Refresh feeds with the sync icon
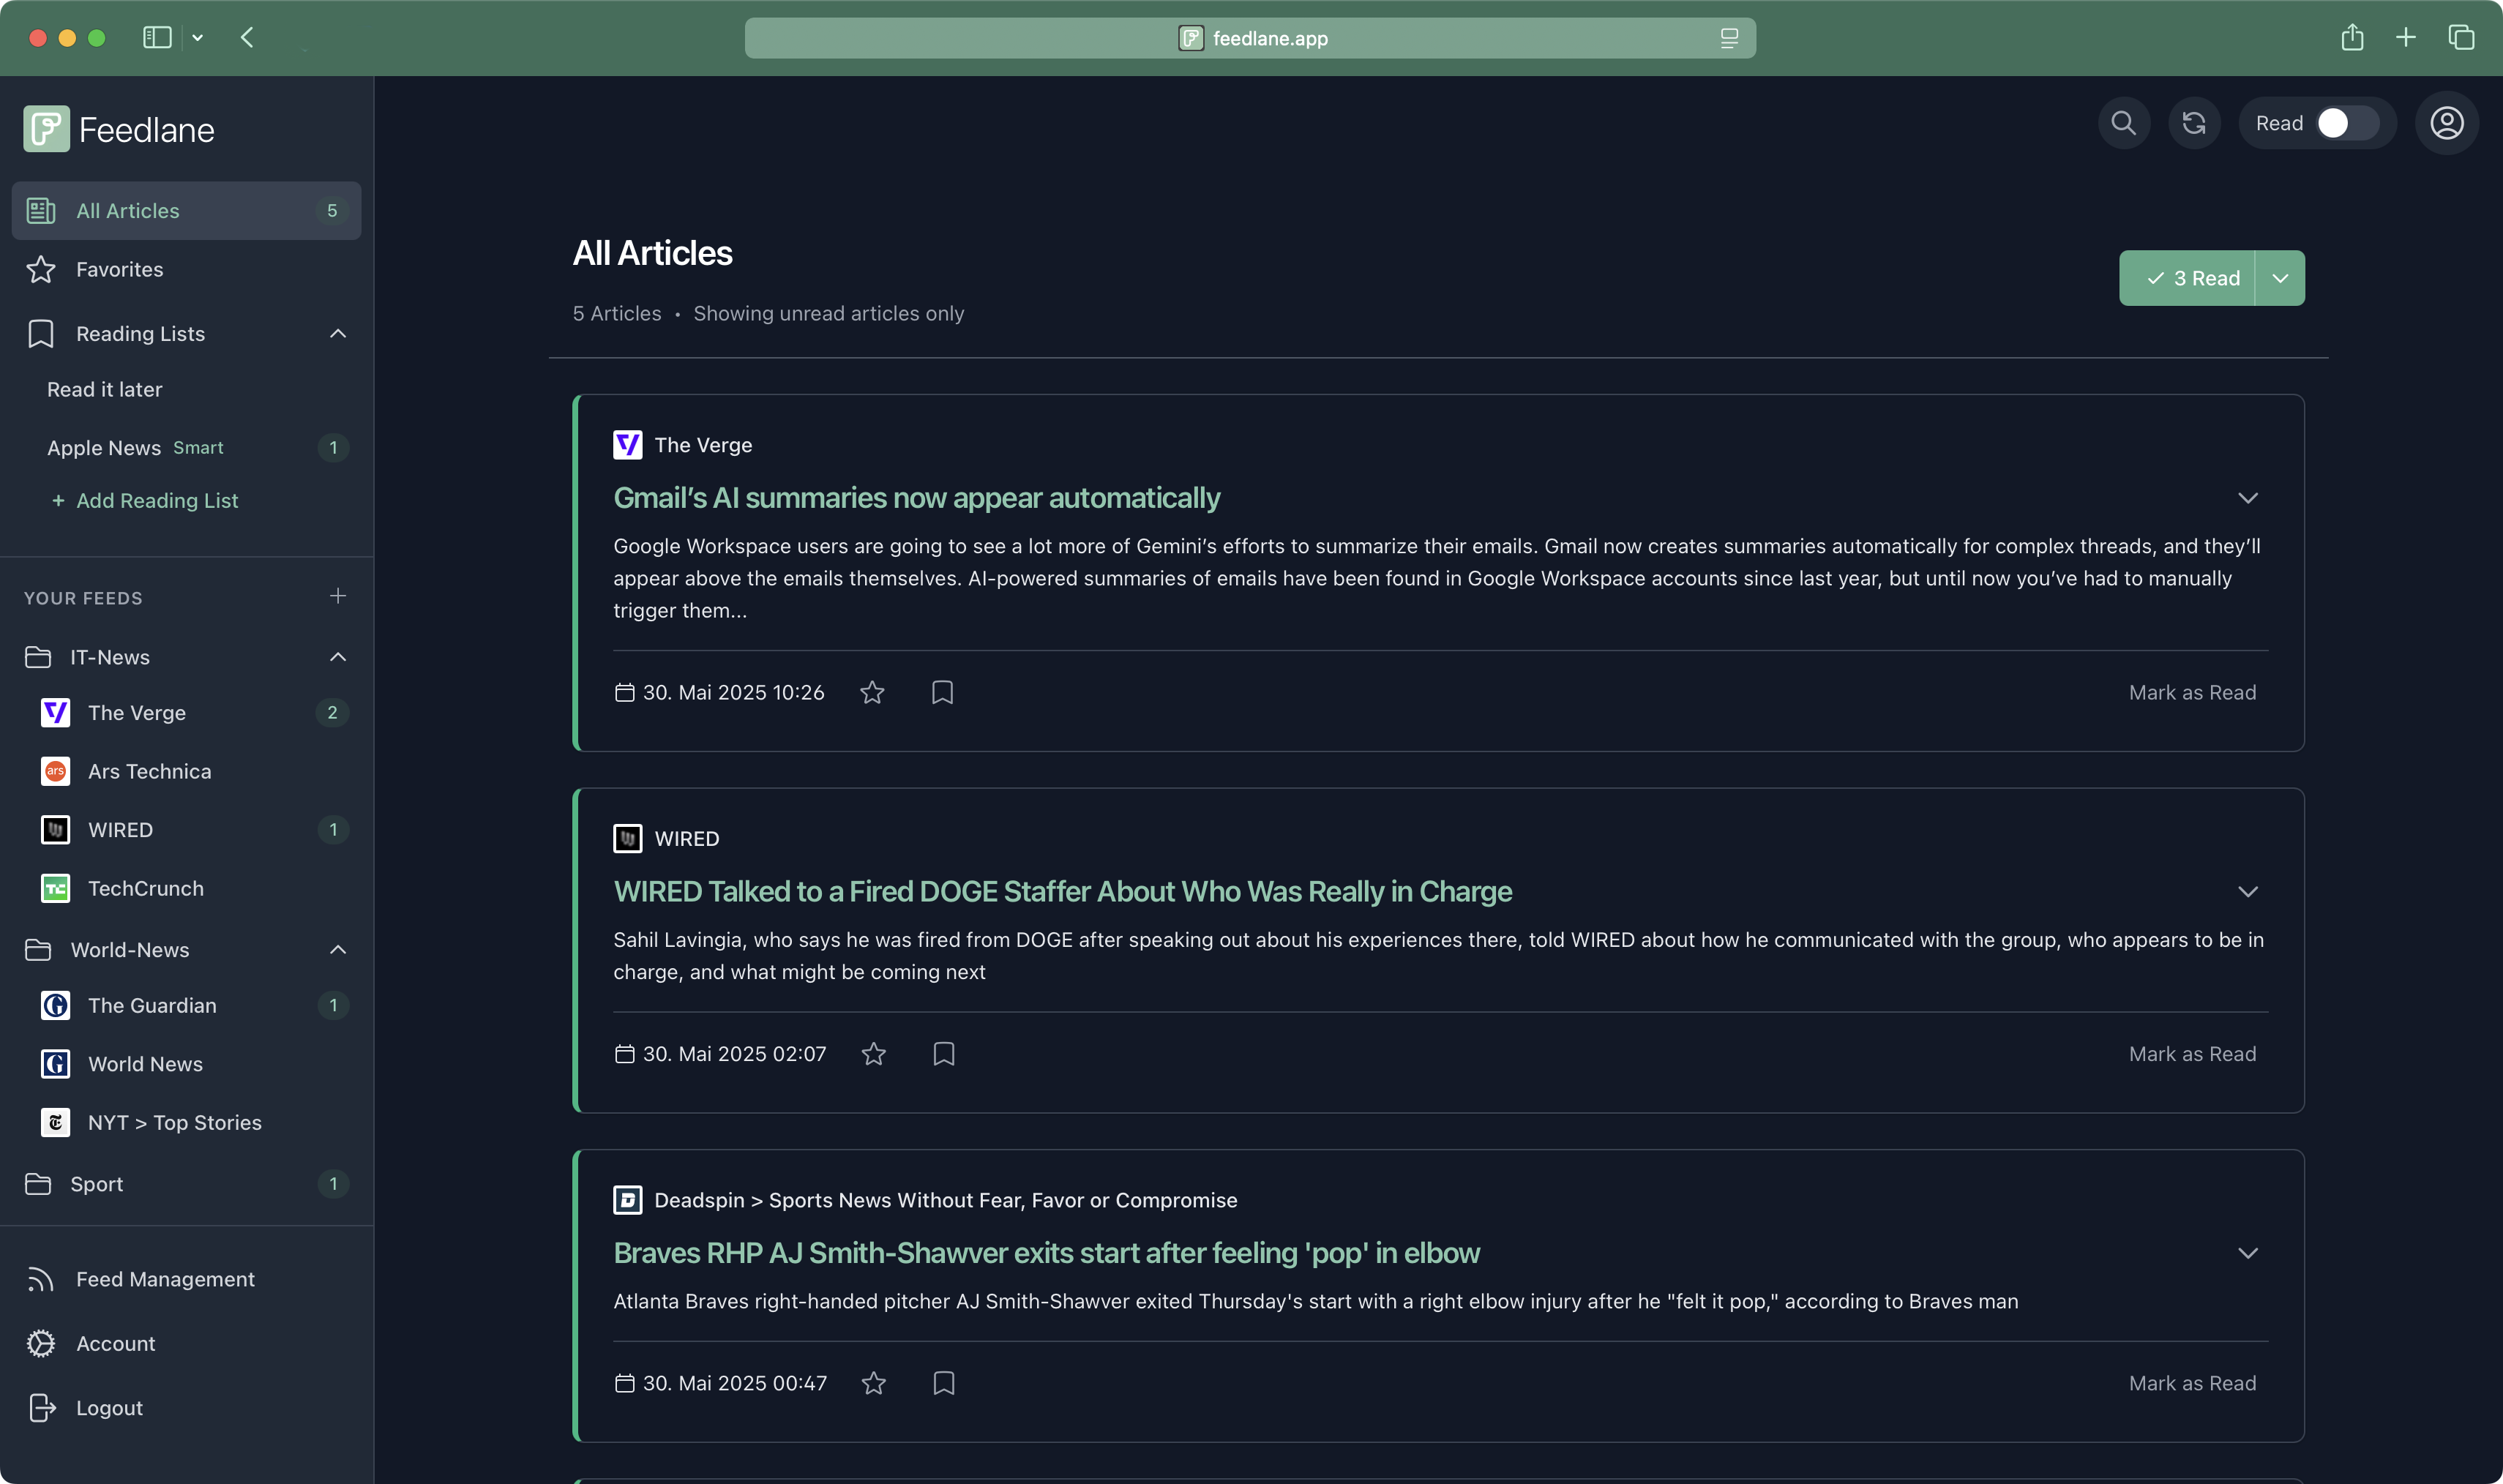The height and width of the screenshot is (1484, 2503). [x=2194, y=123]
